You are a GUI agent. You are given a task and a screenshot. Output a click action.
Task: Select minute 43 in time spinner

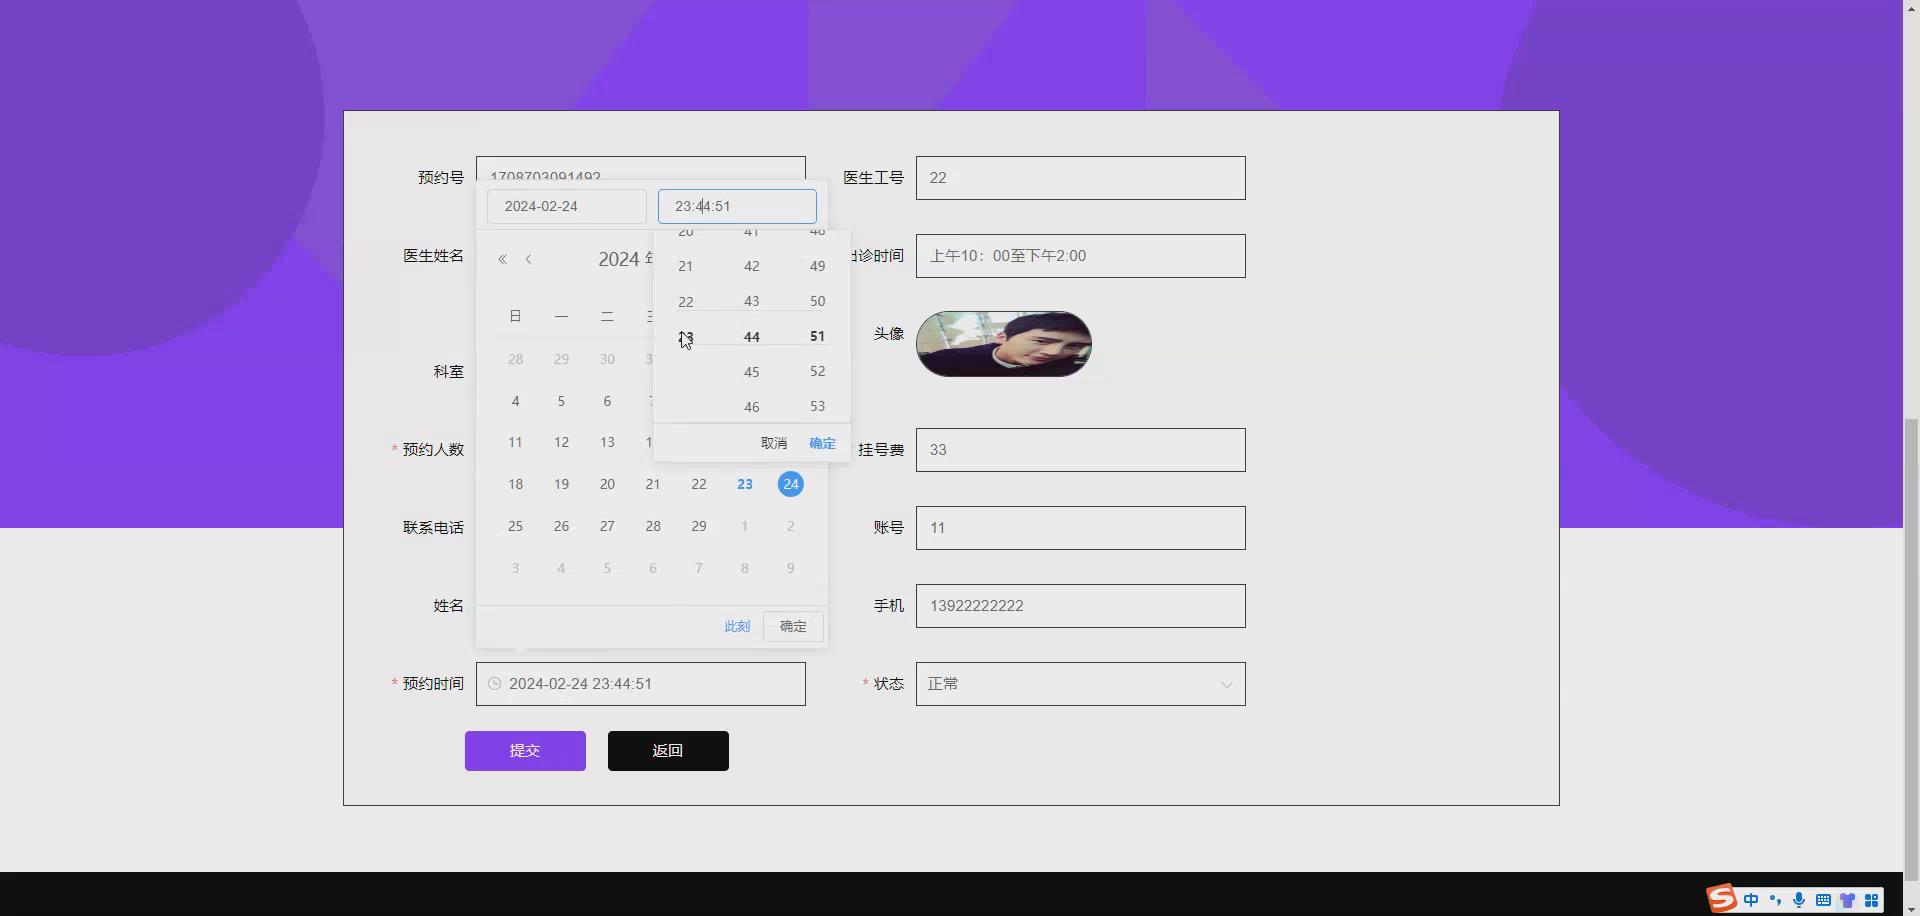752,301
